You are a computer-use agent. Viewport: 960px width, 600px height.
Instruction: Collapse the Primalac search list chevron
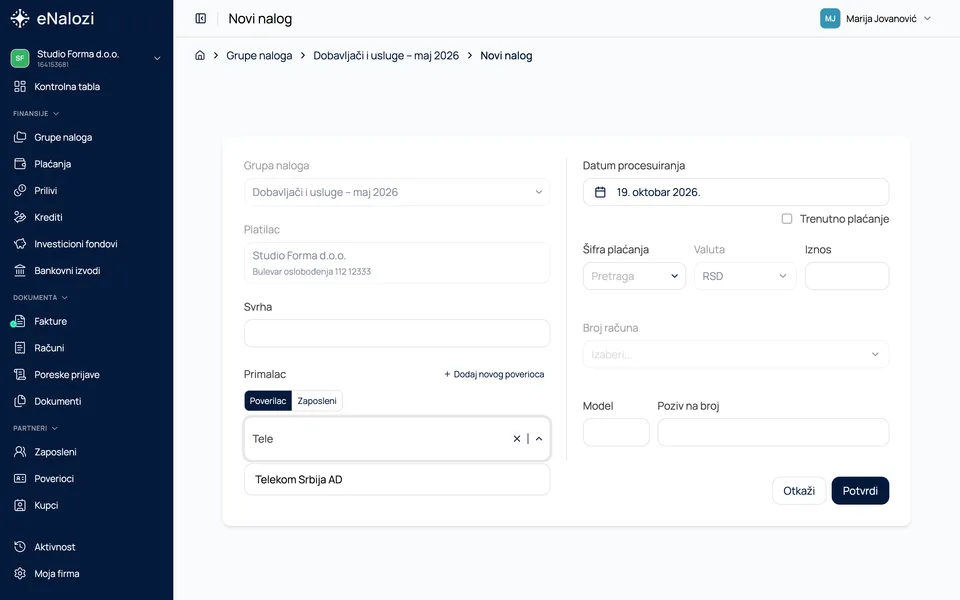click(539, 438)
